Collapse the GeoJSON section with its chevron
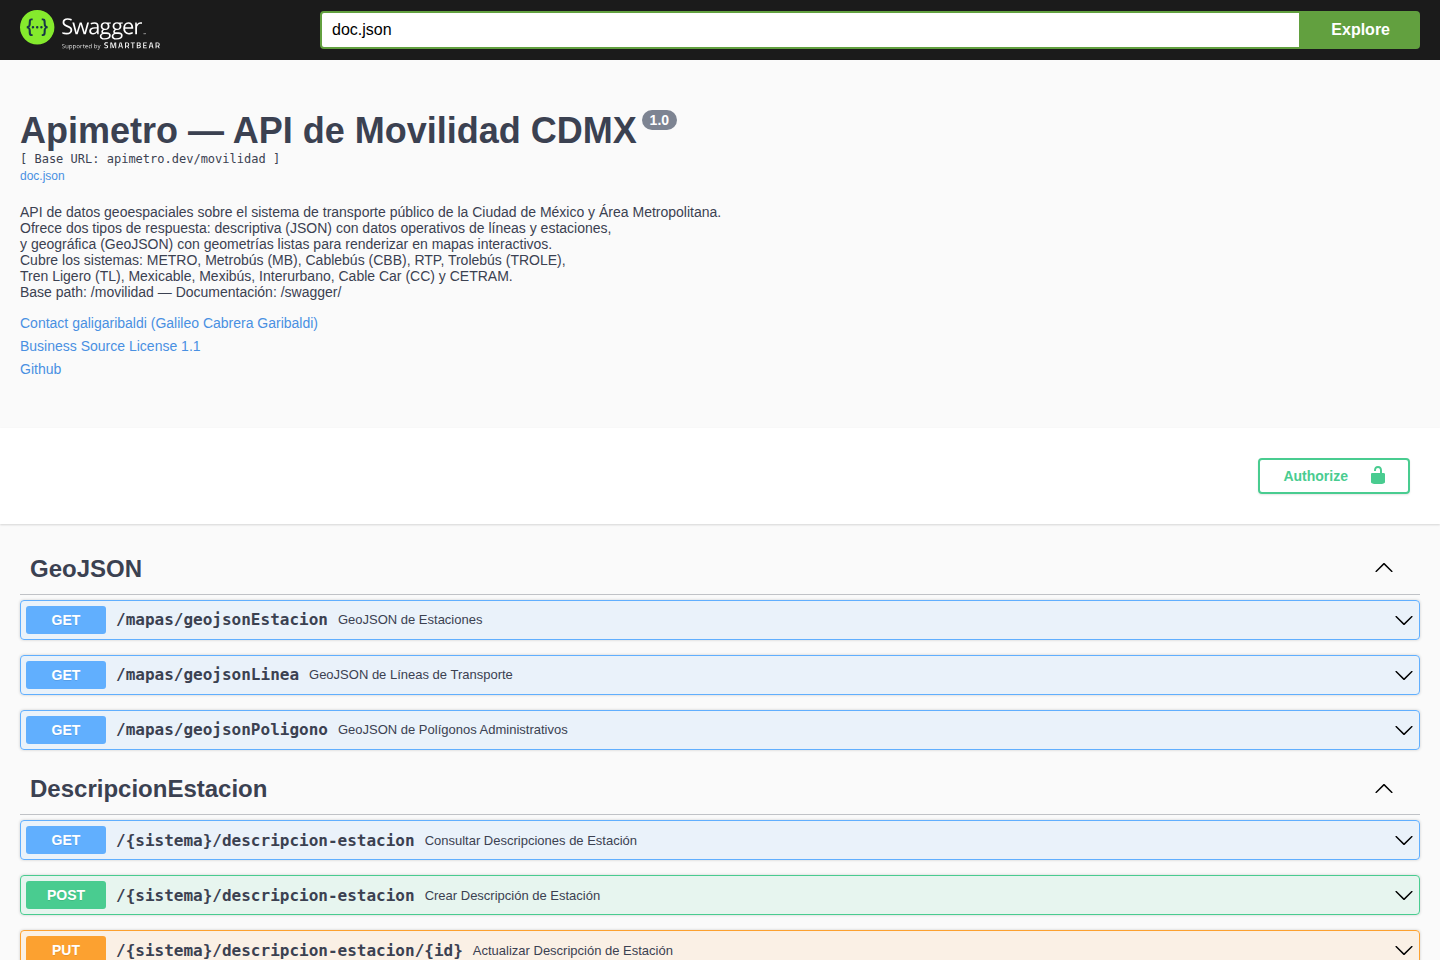Viewport: 1440px width, 960px height. 1384,568
